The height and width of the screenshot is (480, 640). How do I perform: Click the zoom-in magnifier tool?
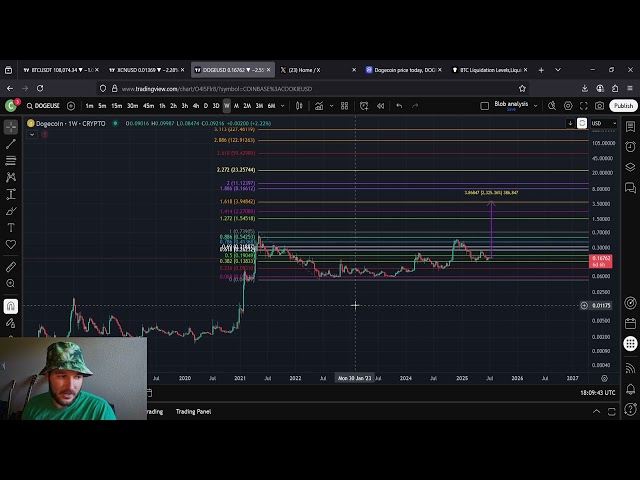pos(11,284)
